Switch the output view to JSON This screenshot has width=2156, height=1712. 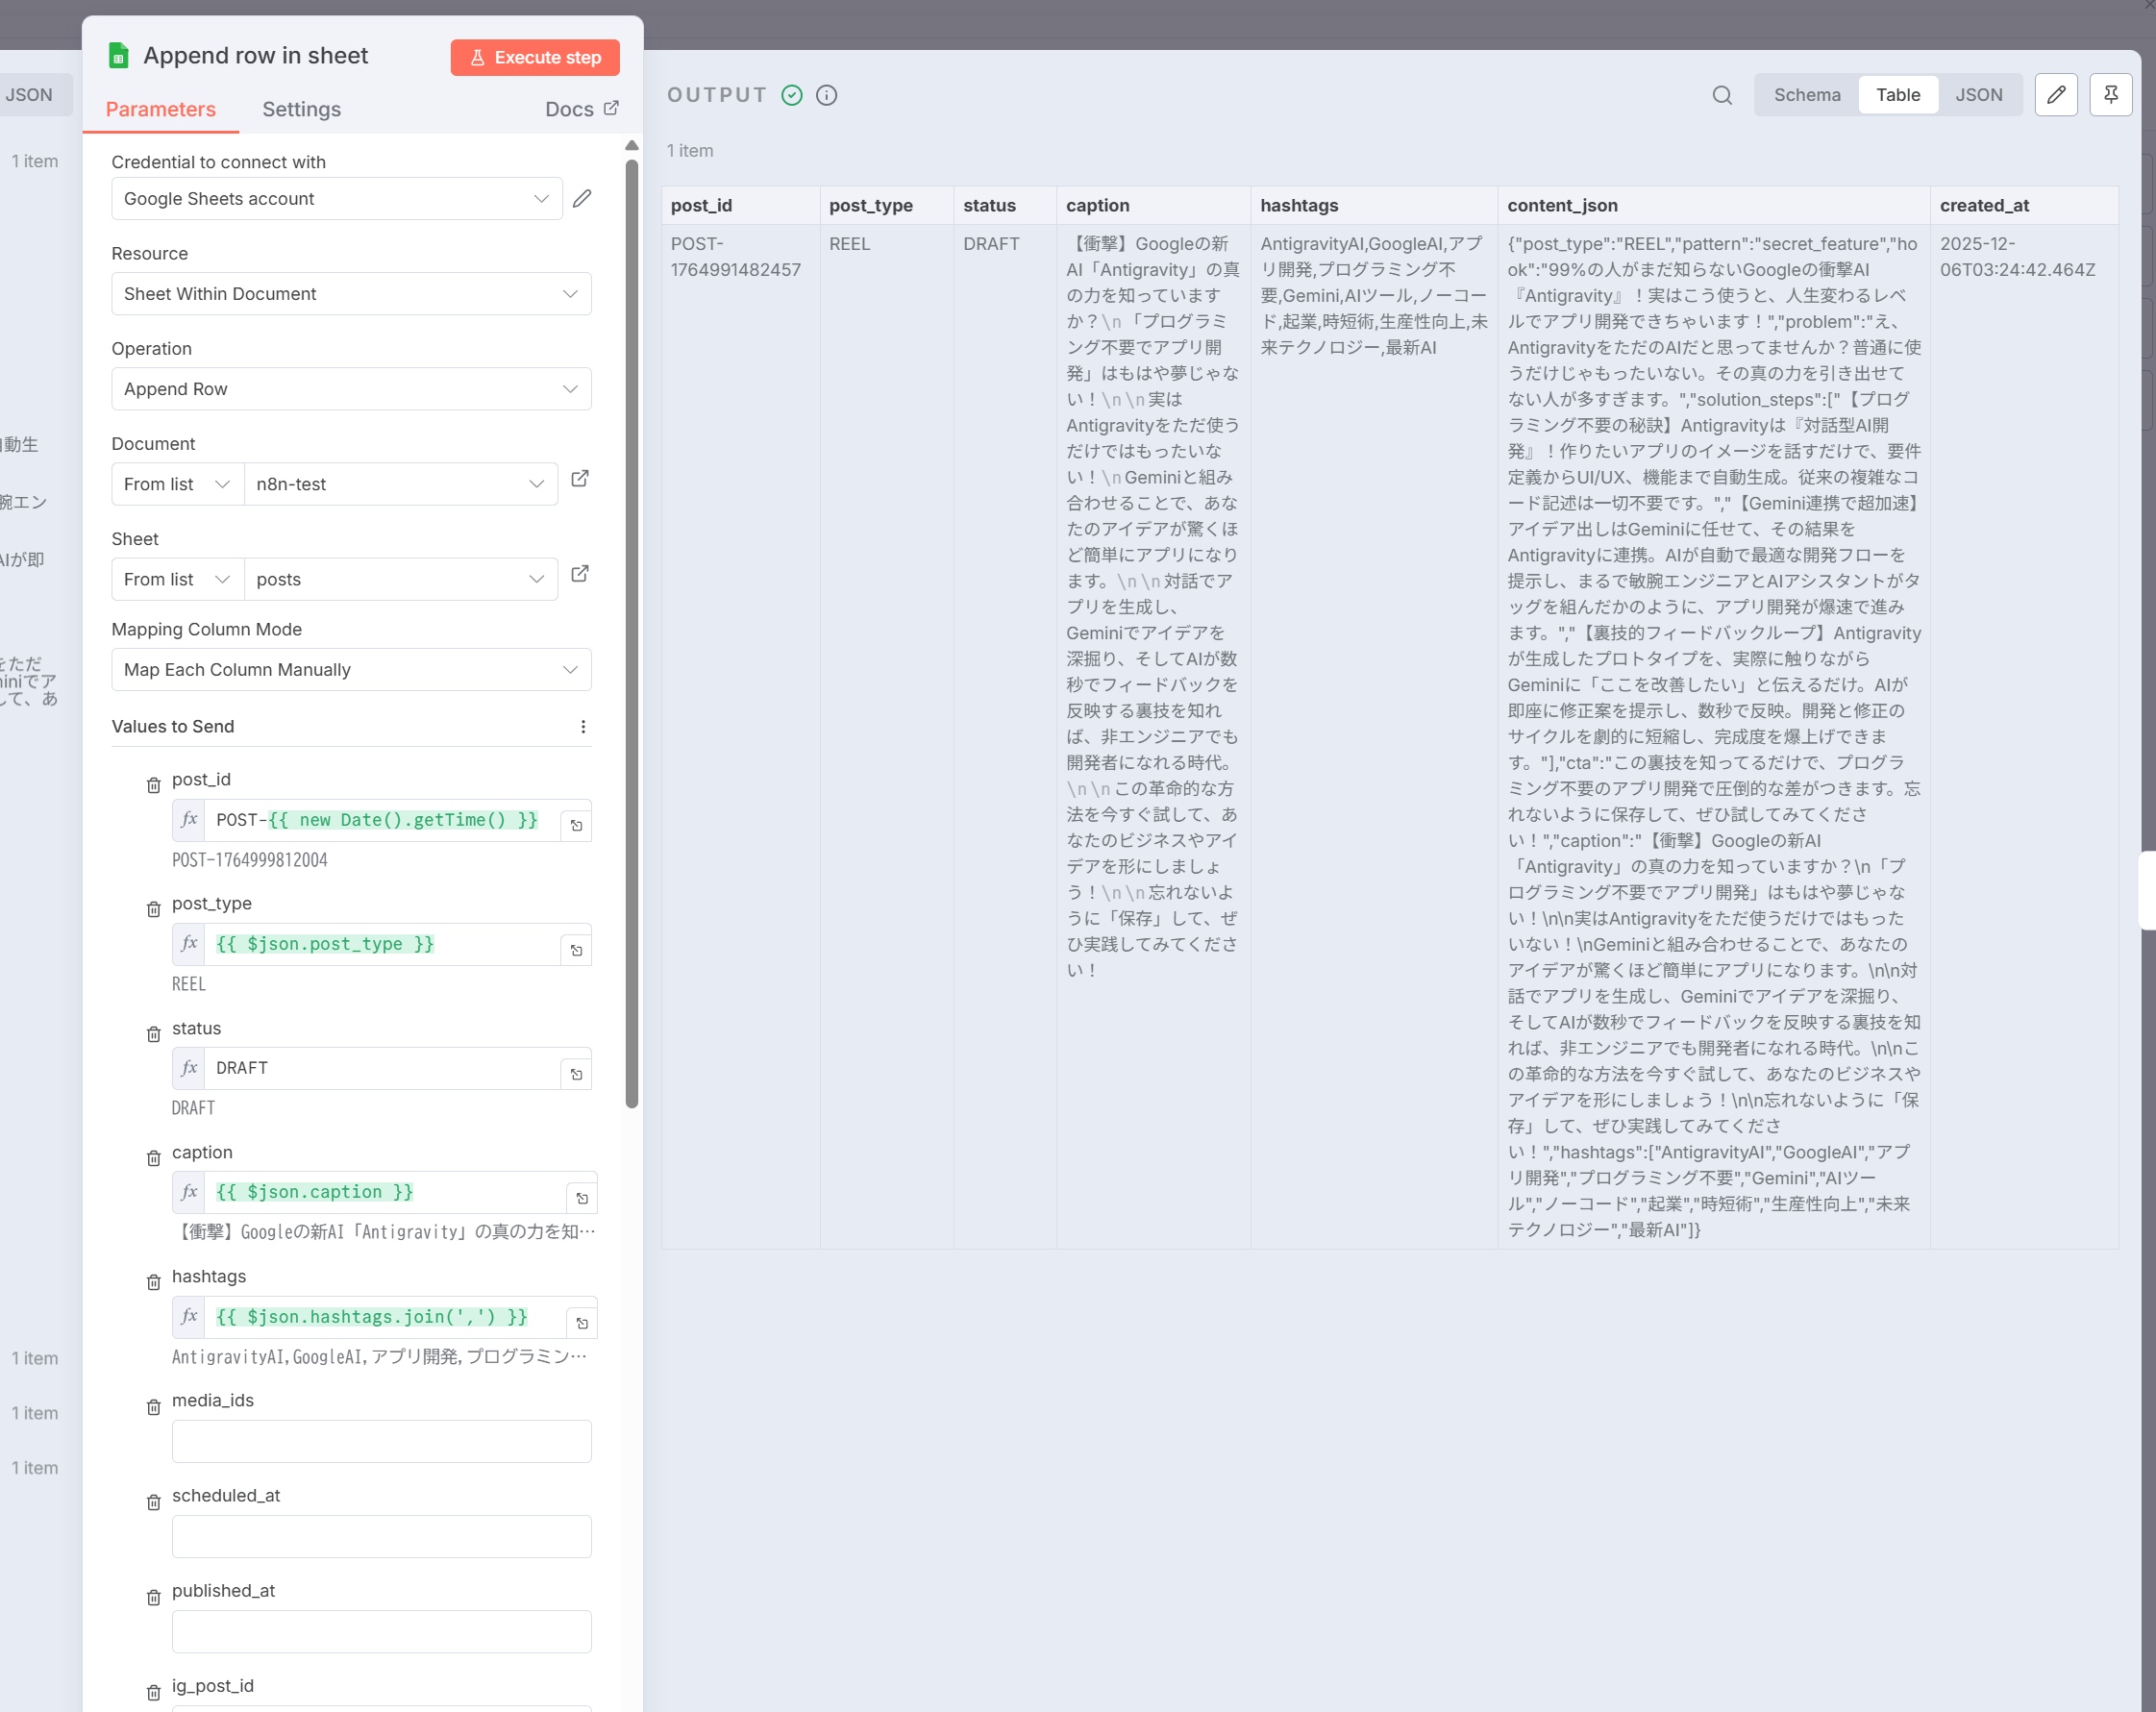tap(1978, 95)
